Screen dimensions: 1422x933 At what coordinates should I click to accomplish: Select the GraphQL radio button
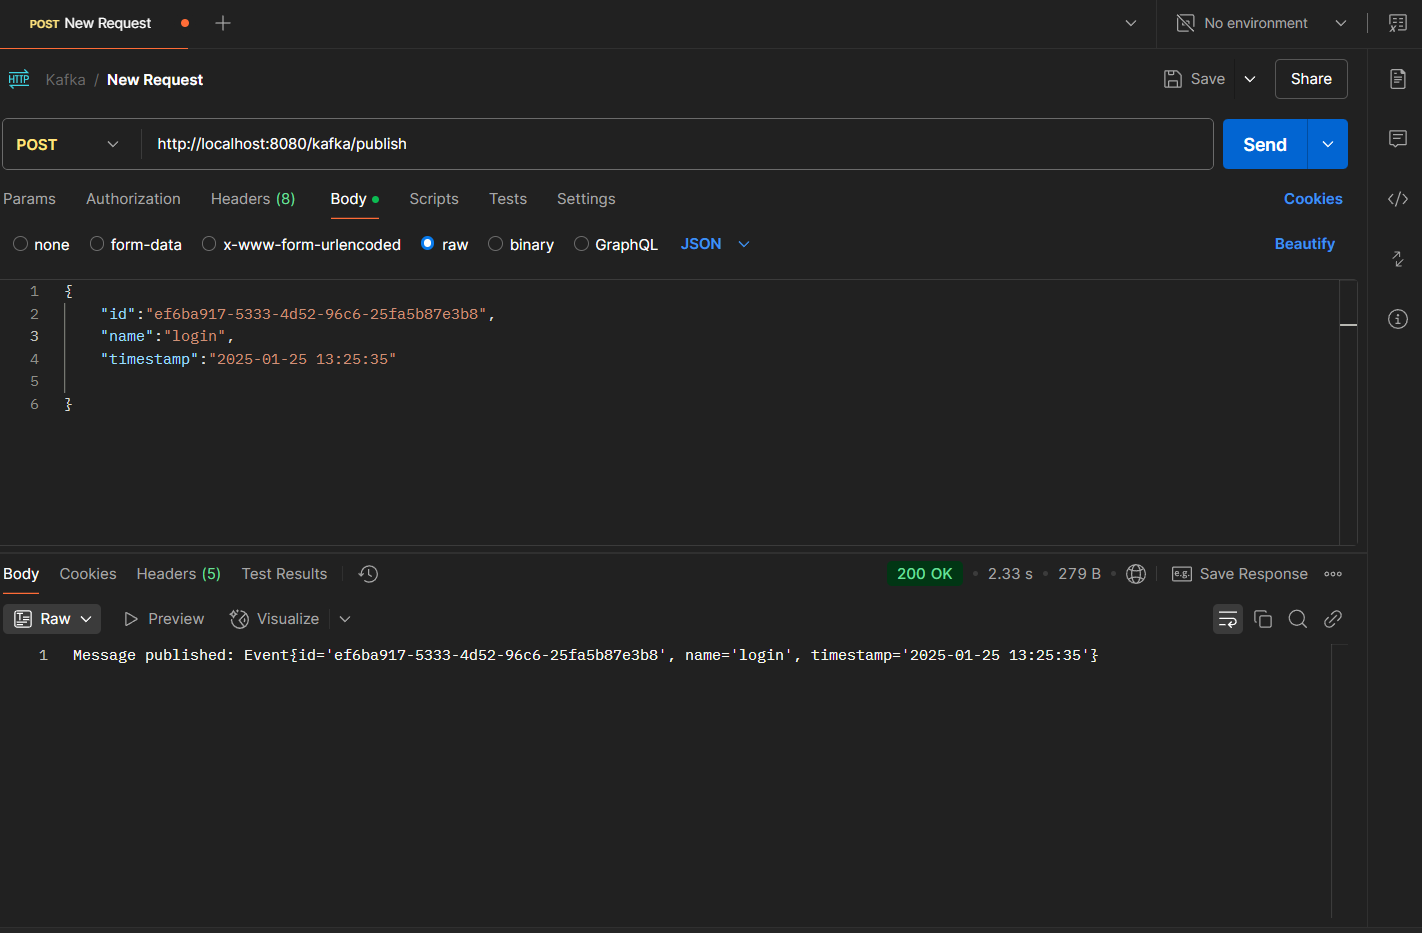pos(581,244)
